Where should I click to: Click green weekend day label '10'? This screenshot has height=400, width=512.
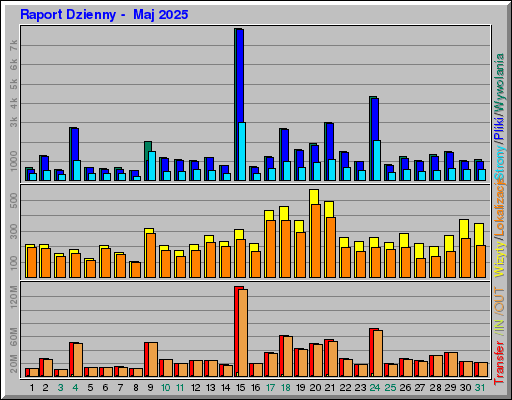(166, 388)
